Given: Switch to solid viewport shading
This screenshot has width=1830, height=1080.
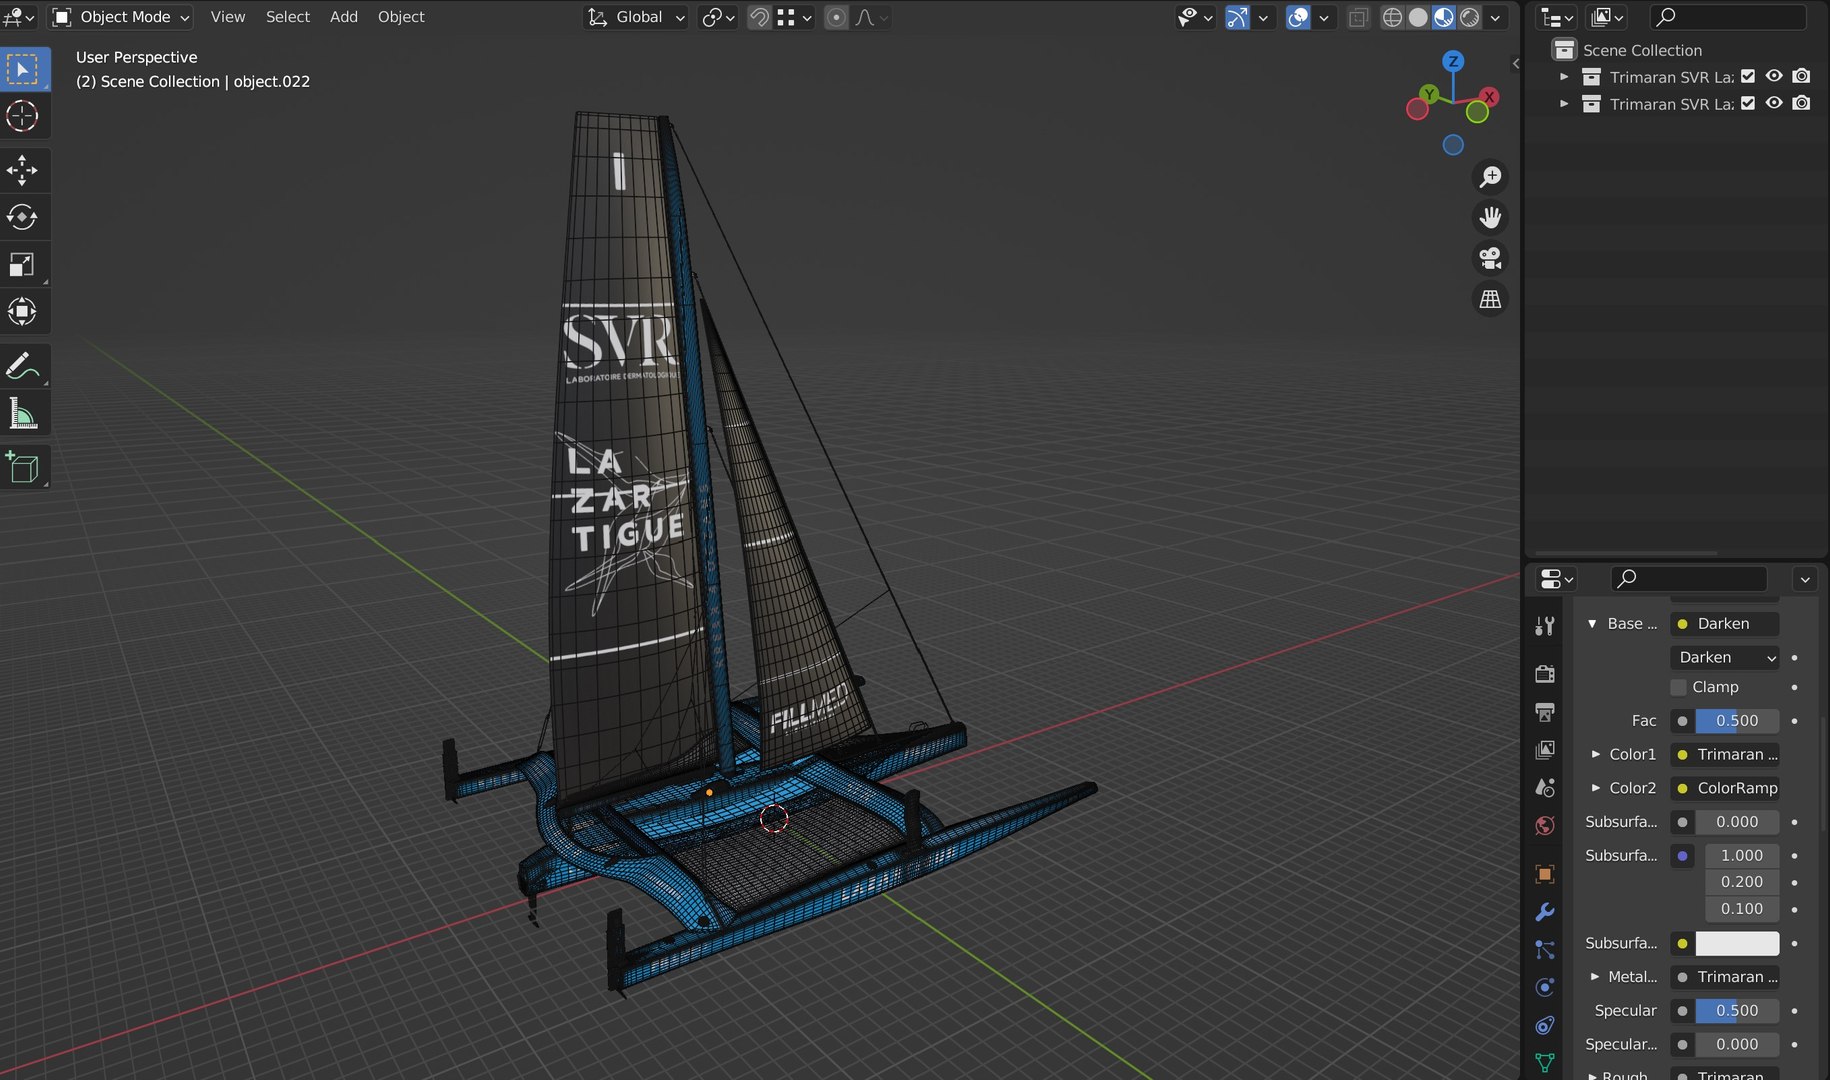Looking at the screenshot, I should click(x=1418, y=17).
